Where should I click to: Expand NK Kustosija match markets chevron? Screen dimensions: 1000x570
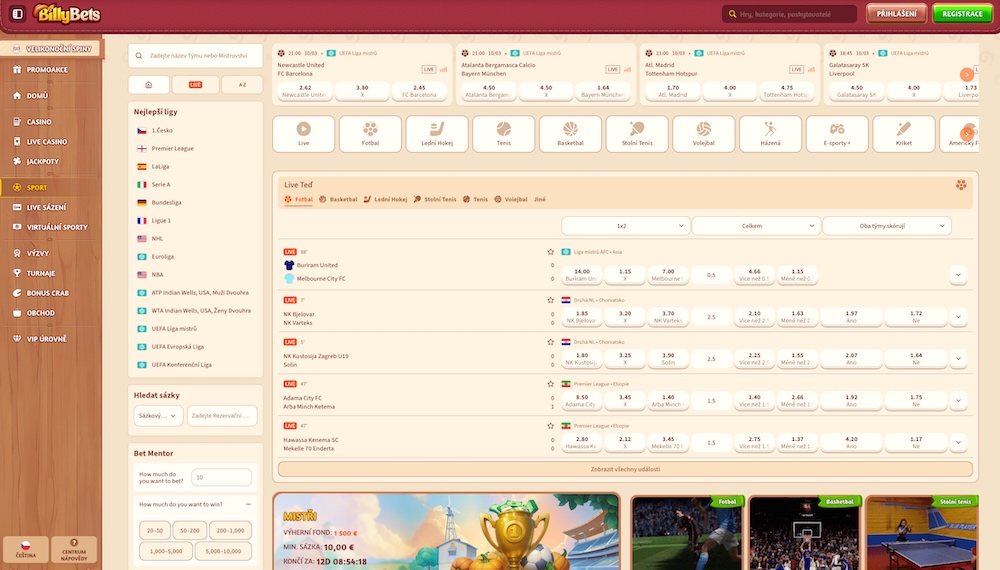958,358
